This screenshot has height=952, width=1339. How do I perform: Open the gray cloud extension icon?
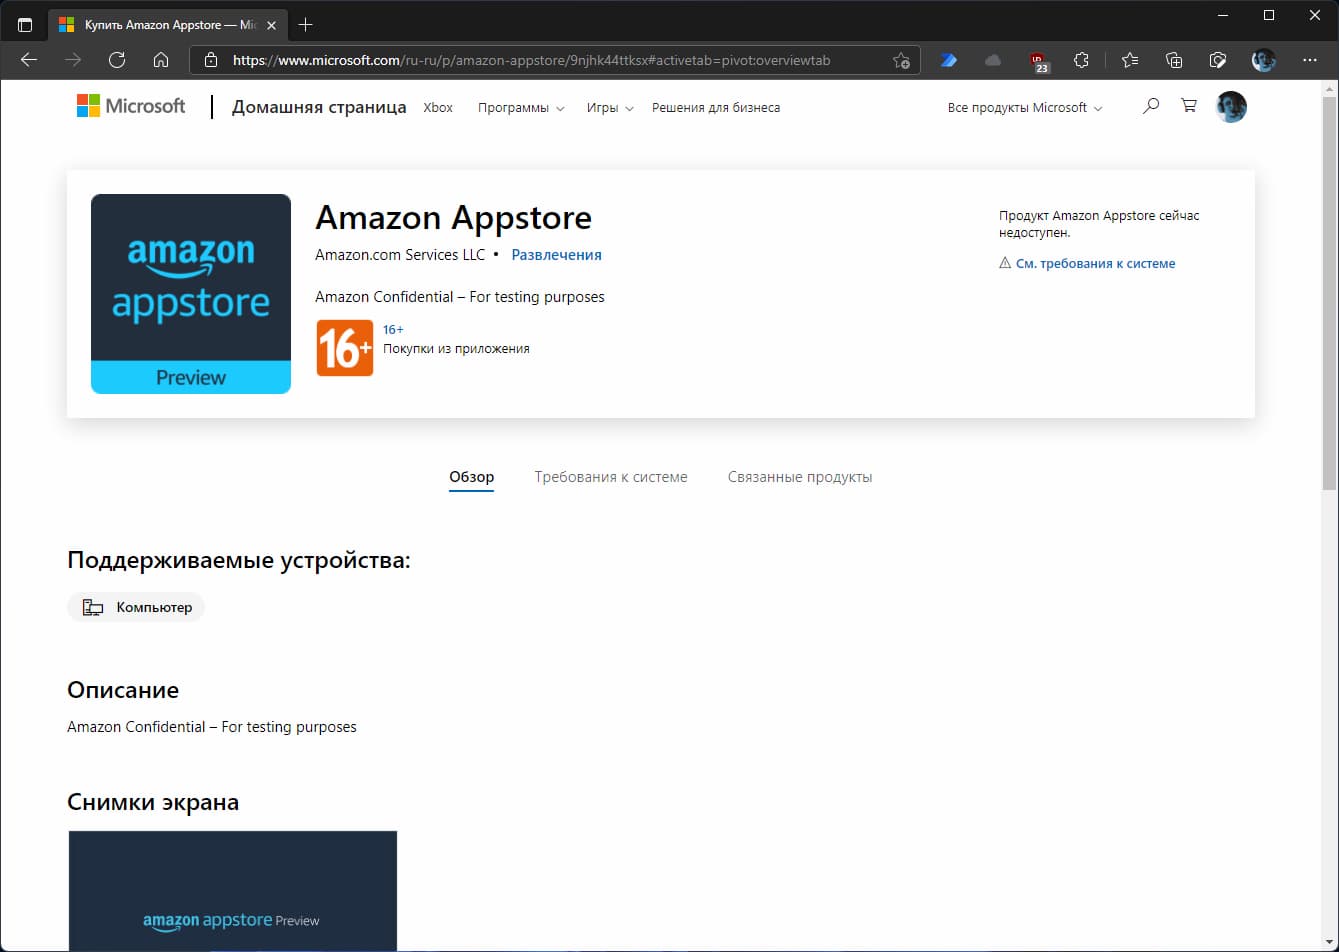pyautogui.click(x=992, y=60)
